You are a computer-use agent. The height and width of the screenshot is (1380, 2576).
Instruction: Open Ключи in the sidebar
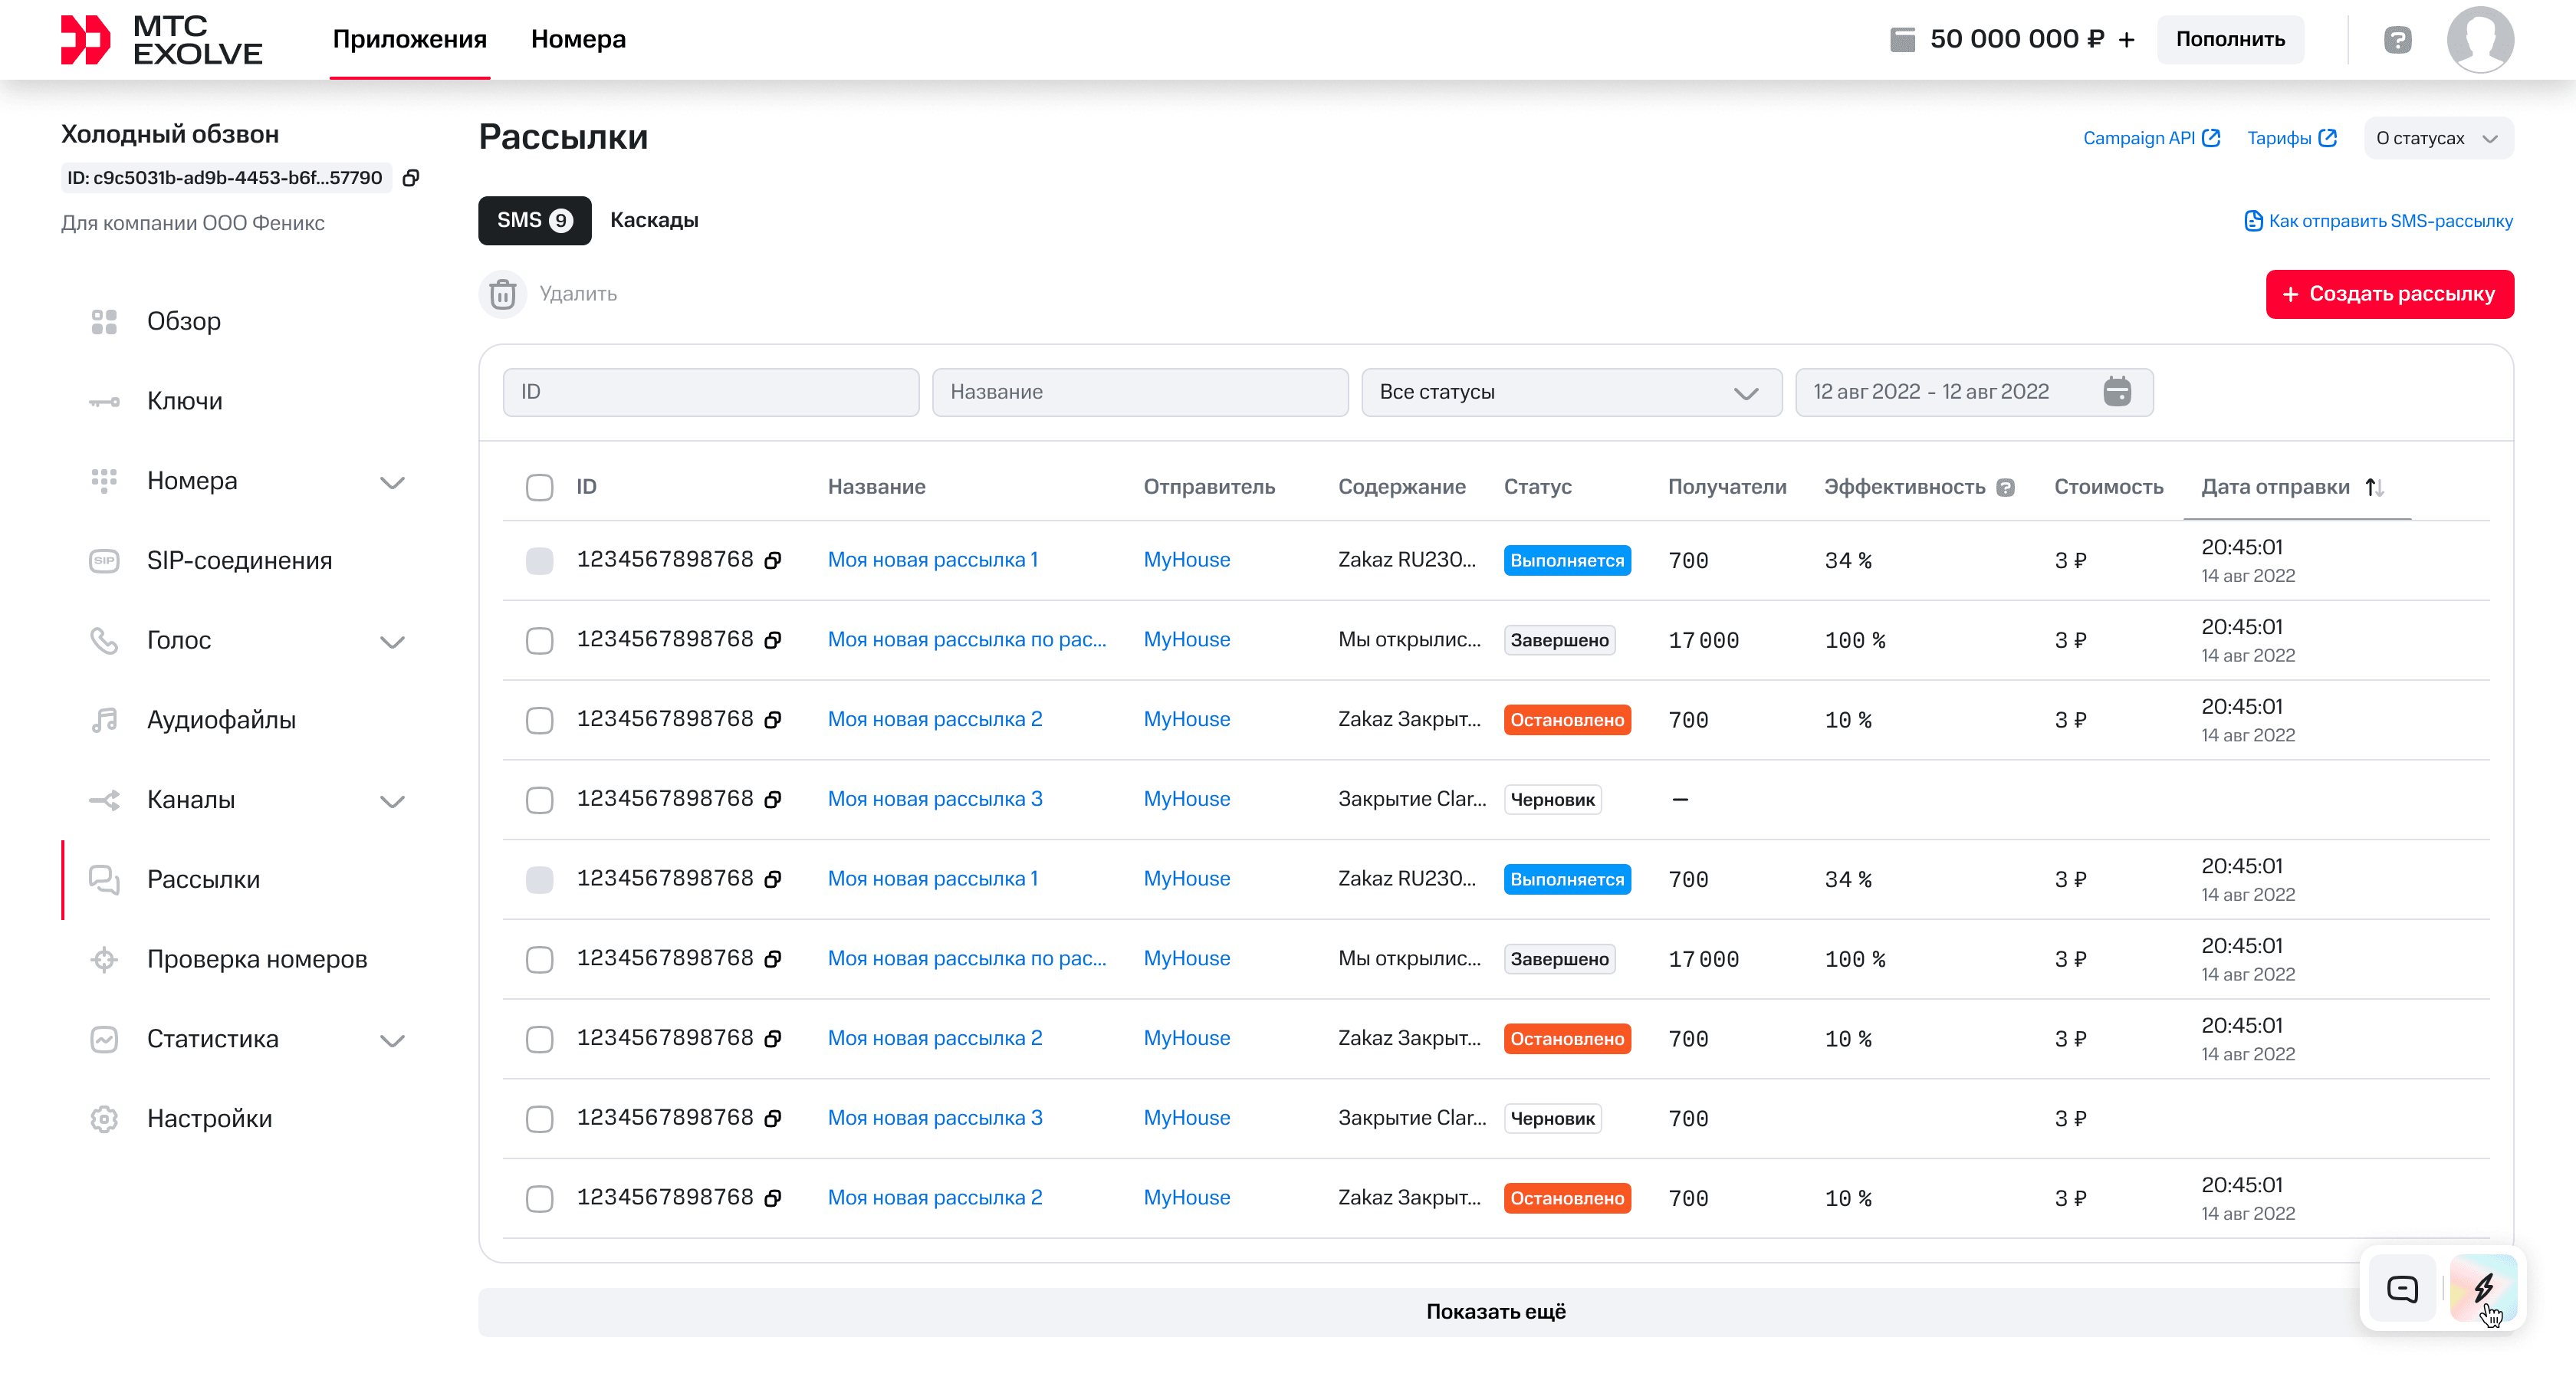pos(185,401)
